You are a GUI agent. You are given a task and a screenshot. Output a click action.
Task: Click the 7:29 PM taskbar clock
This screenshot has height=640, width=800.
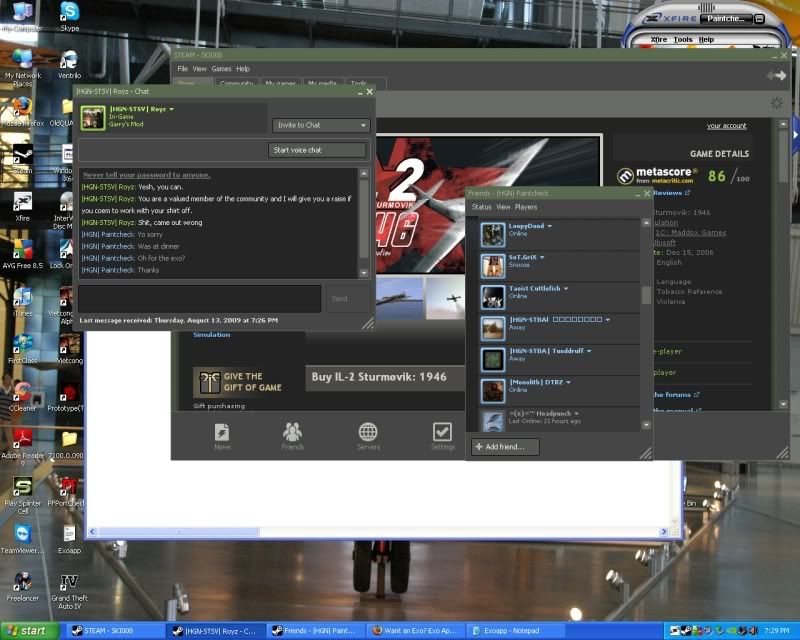click(777, 631)
